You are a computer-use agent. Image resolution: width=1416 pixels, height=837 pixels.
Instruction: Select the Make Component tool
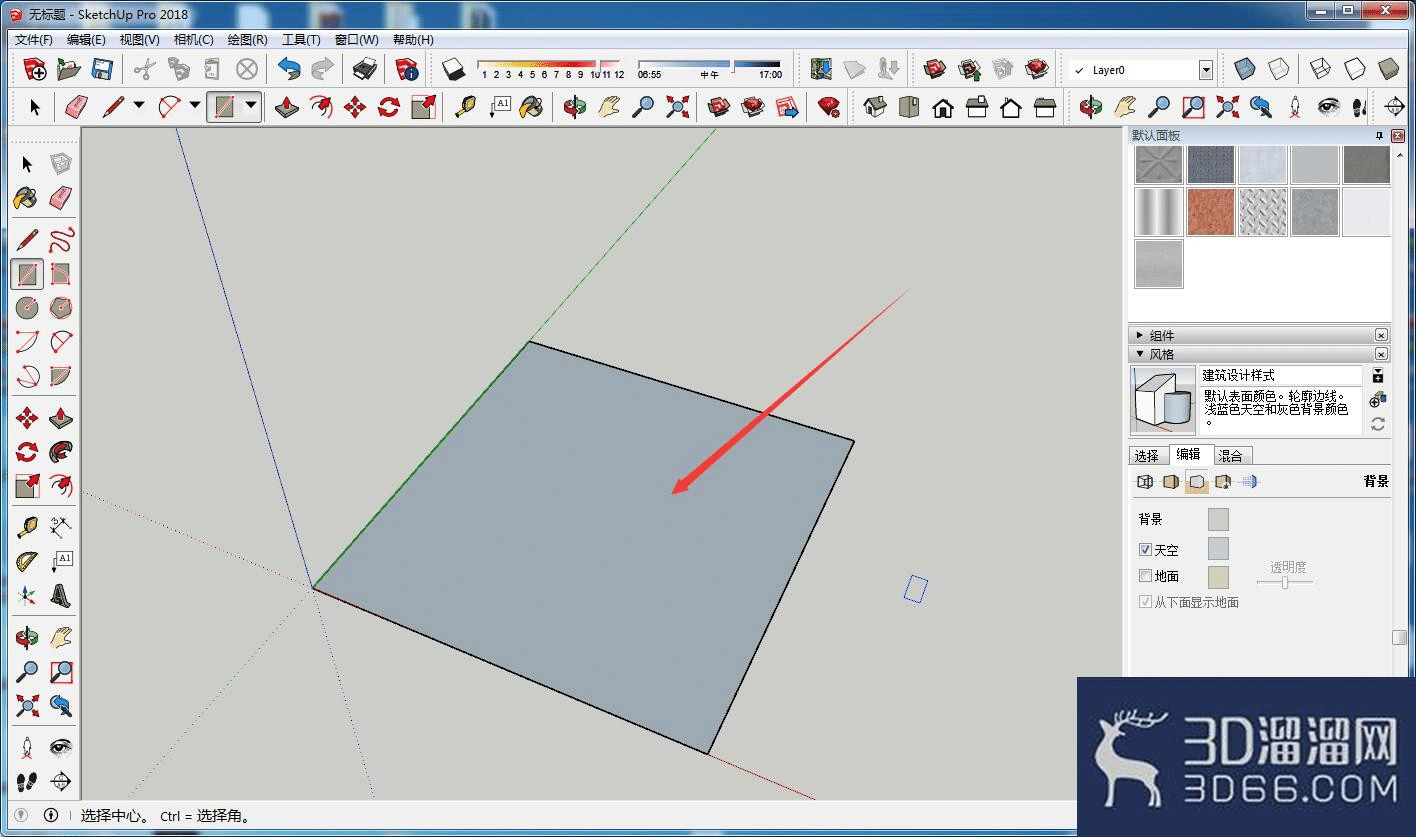(61, 164)
